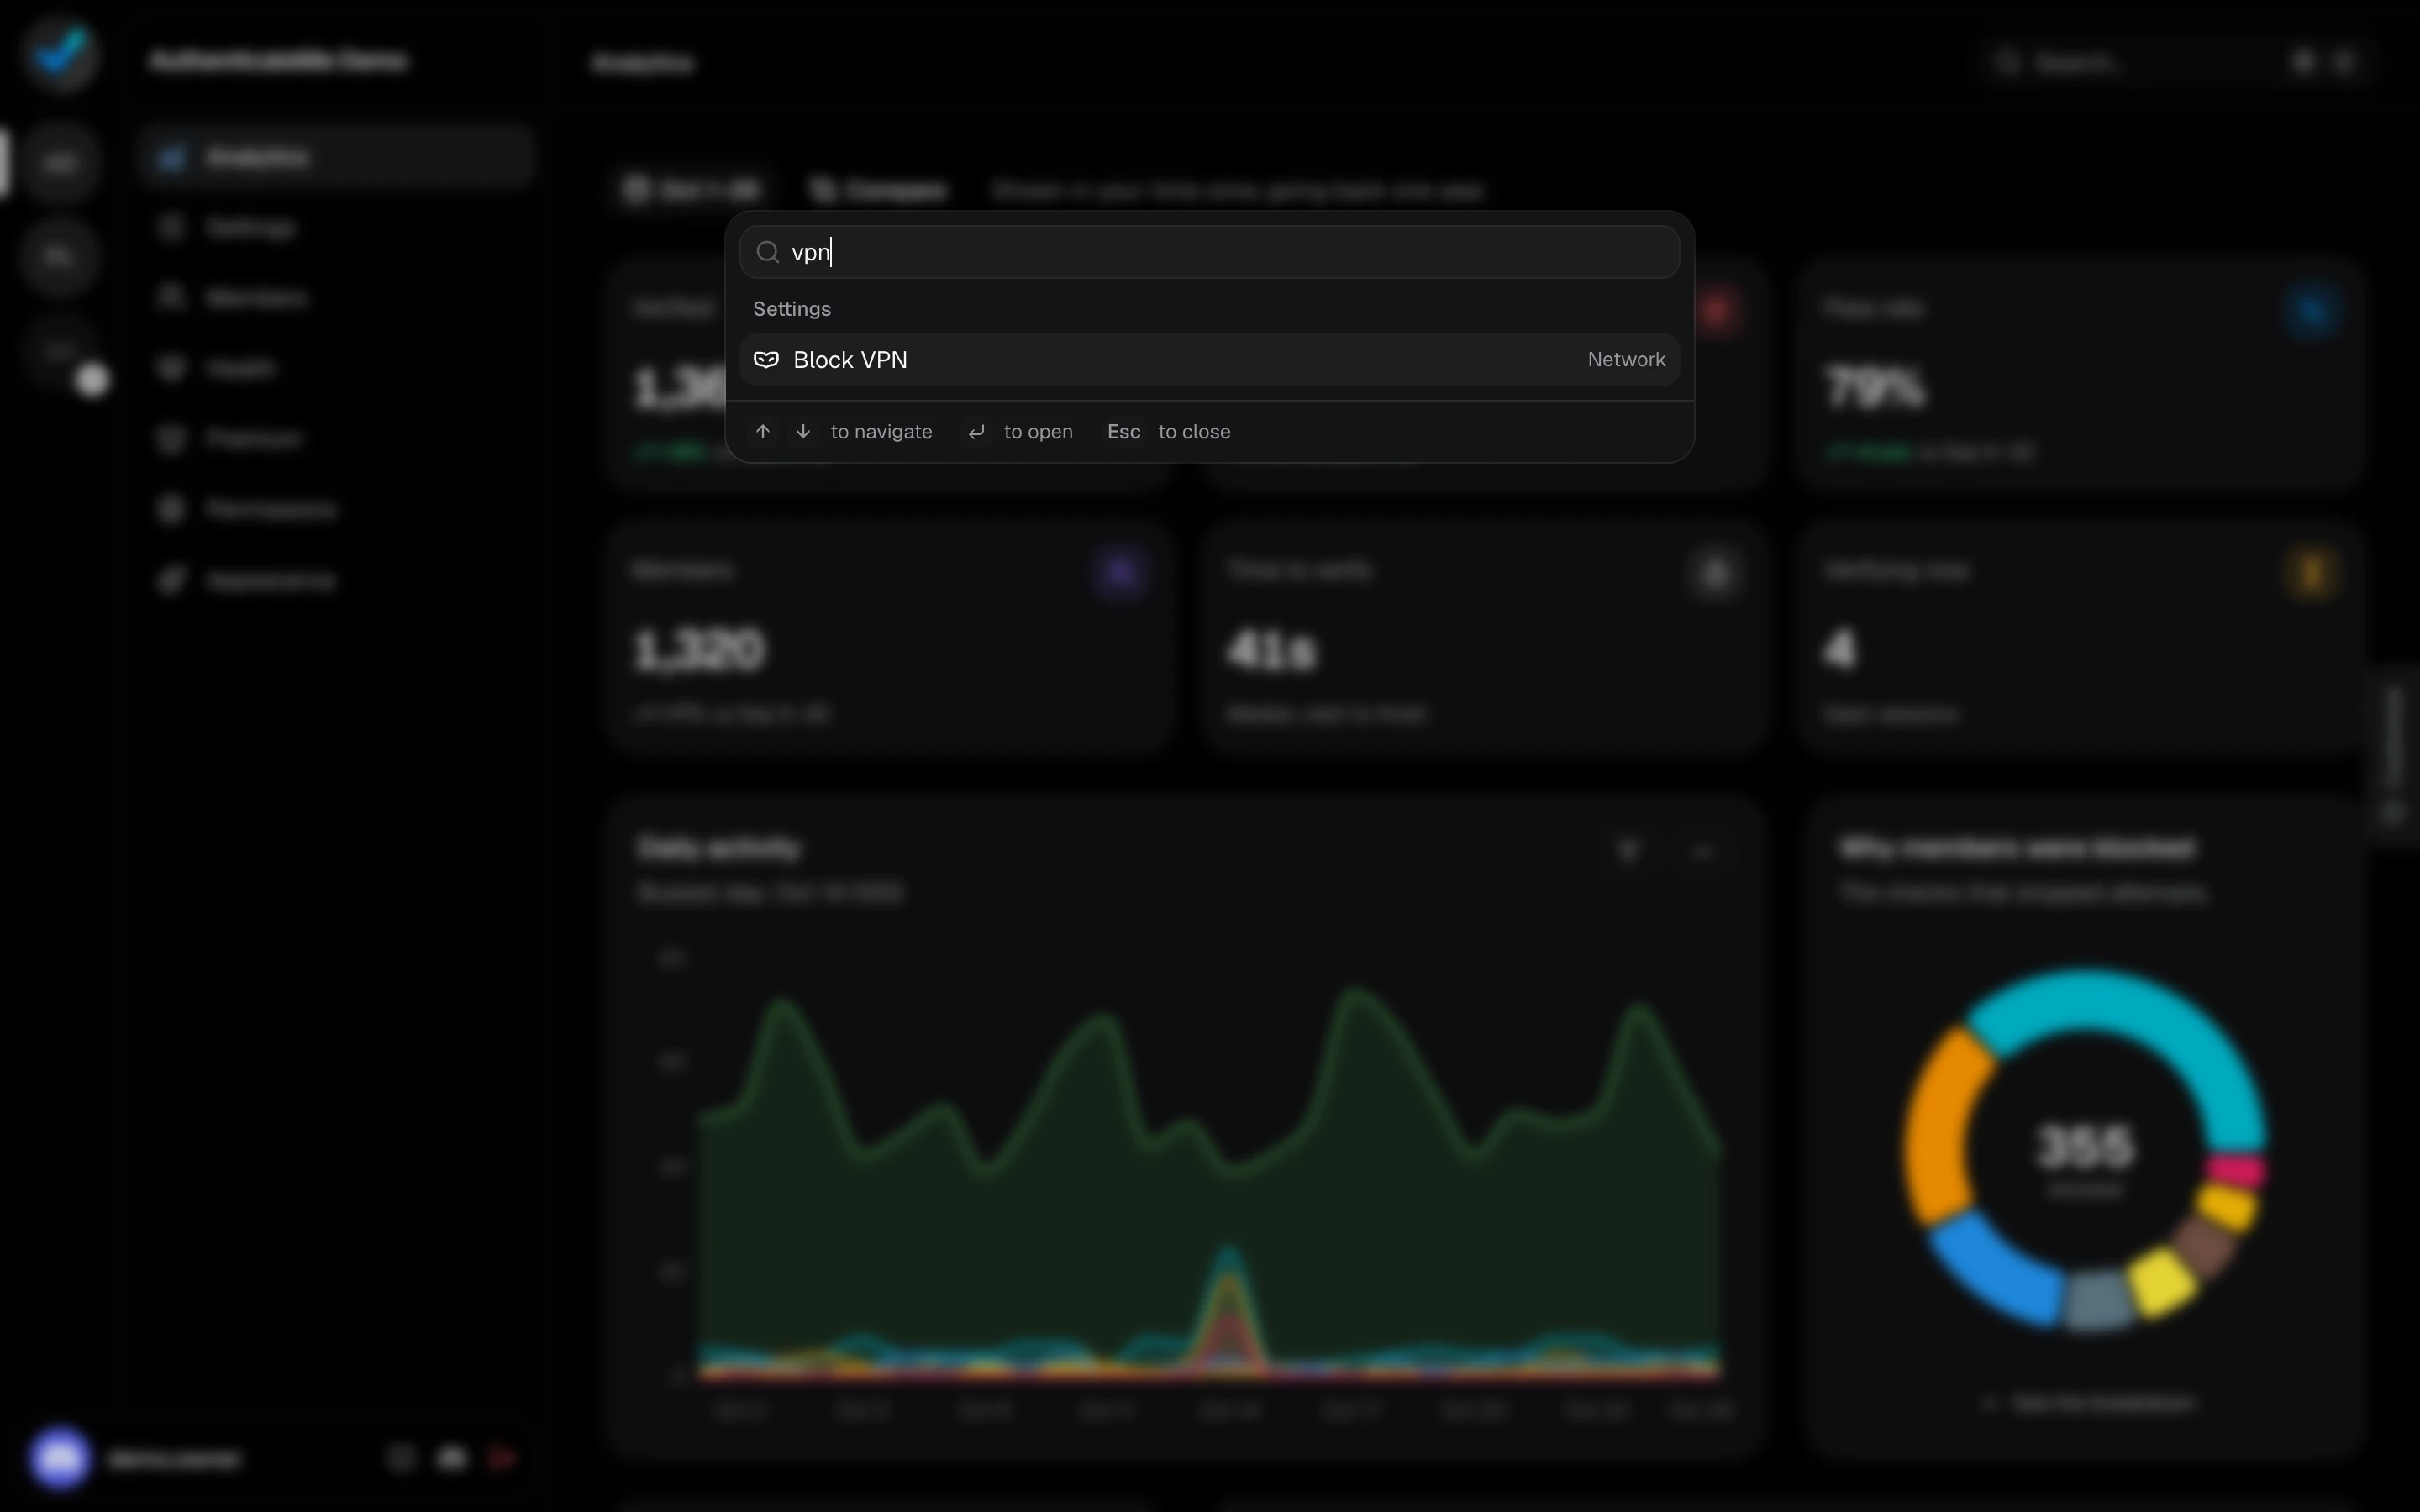Focus the search field containing "vpn"
This screenshot has height=1512, width=2420.
click(1209, 252)
